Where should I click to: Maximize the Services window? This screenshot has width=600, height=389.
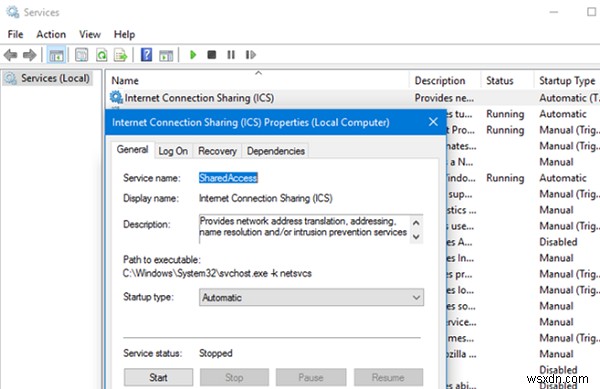pyautogui.click(x=592, y=12)
